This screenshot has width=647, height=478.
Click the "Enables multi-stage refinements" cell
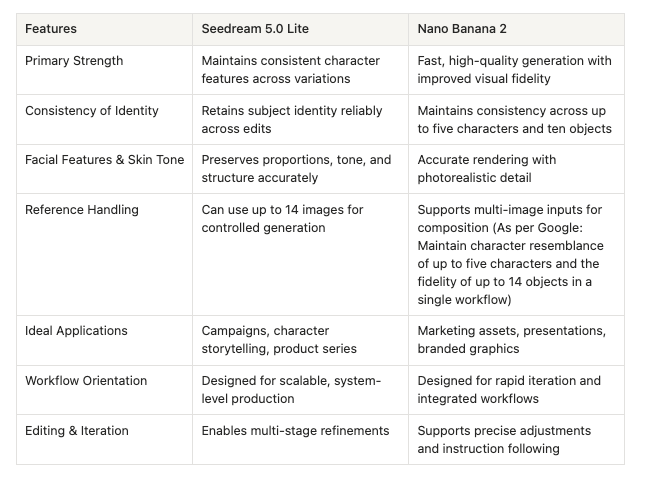pyautogui.click(x=295, y=431)
